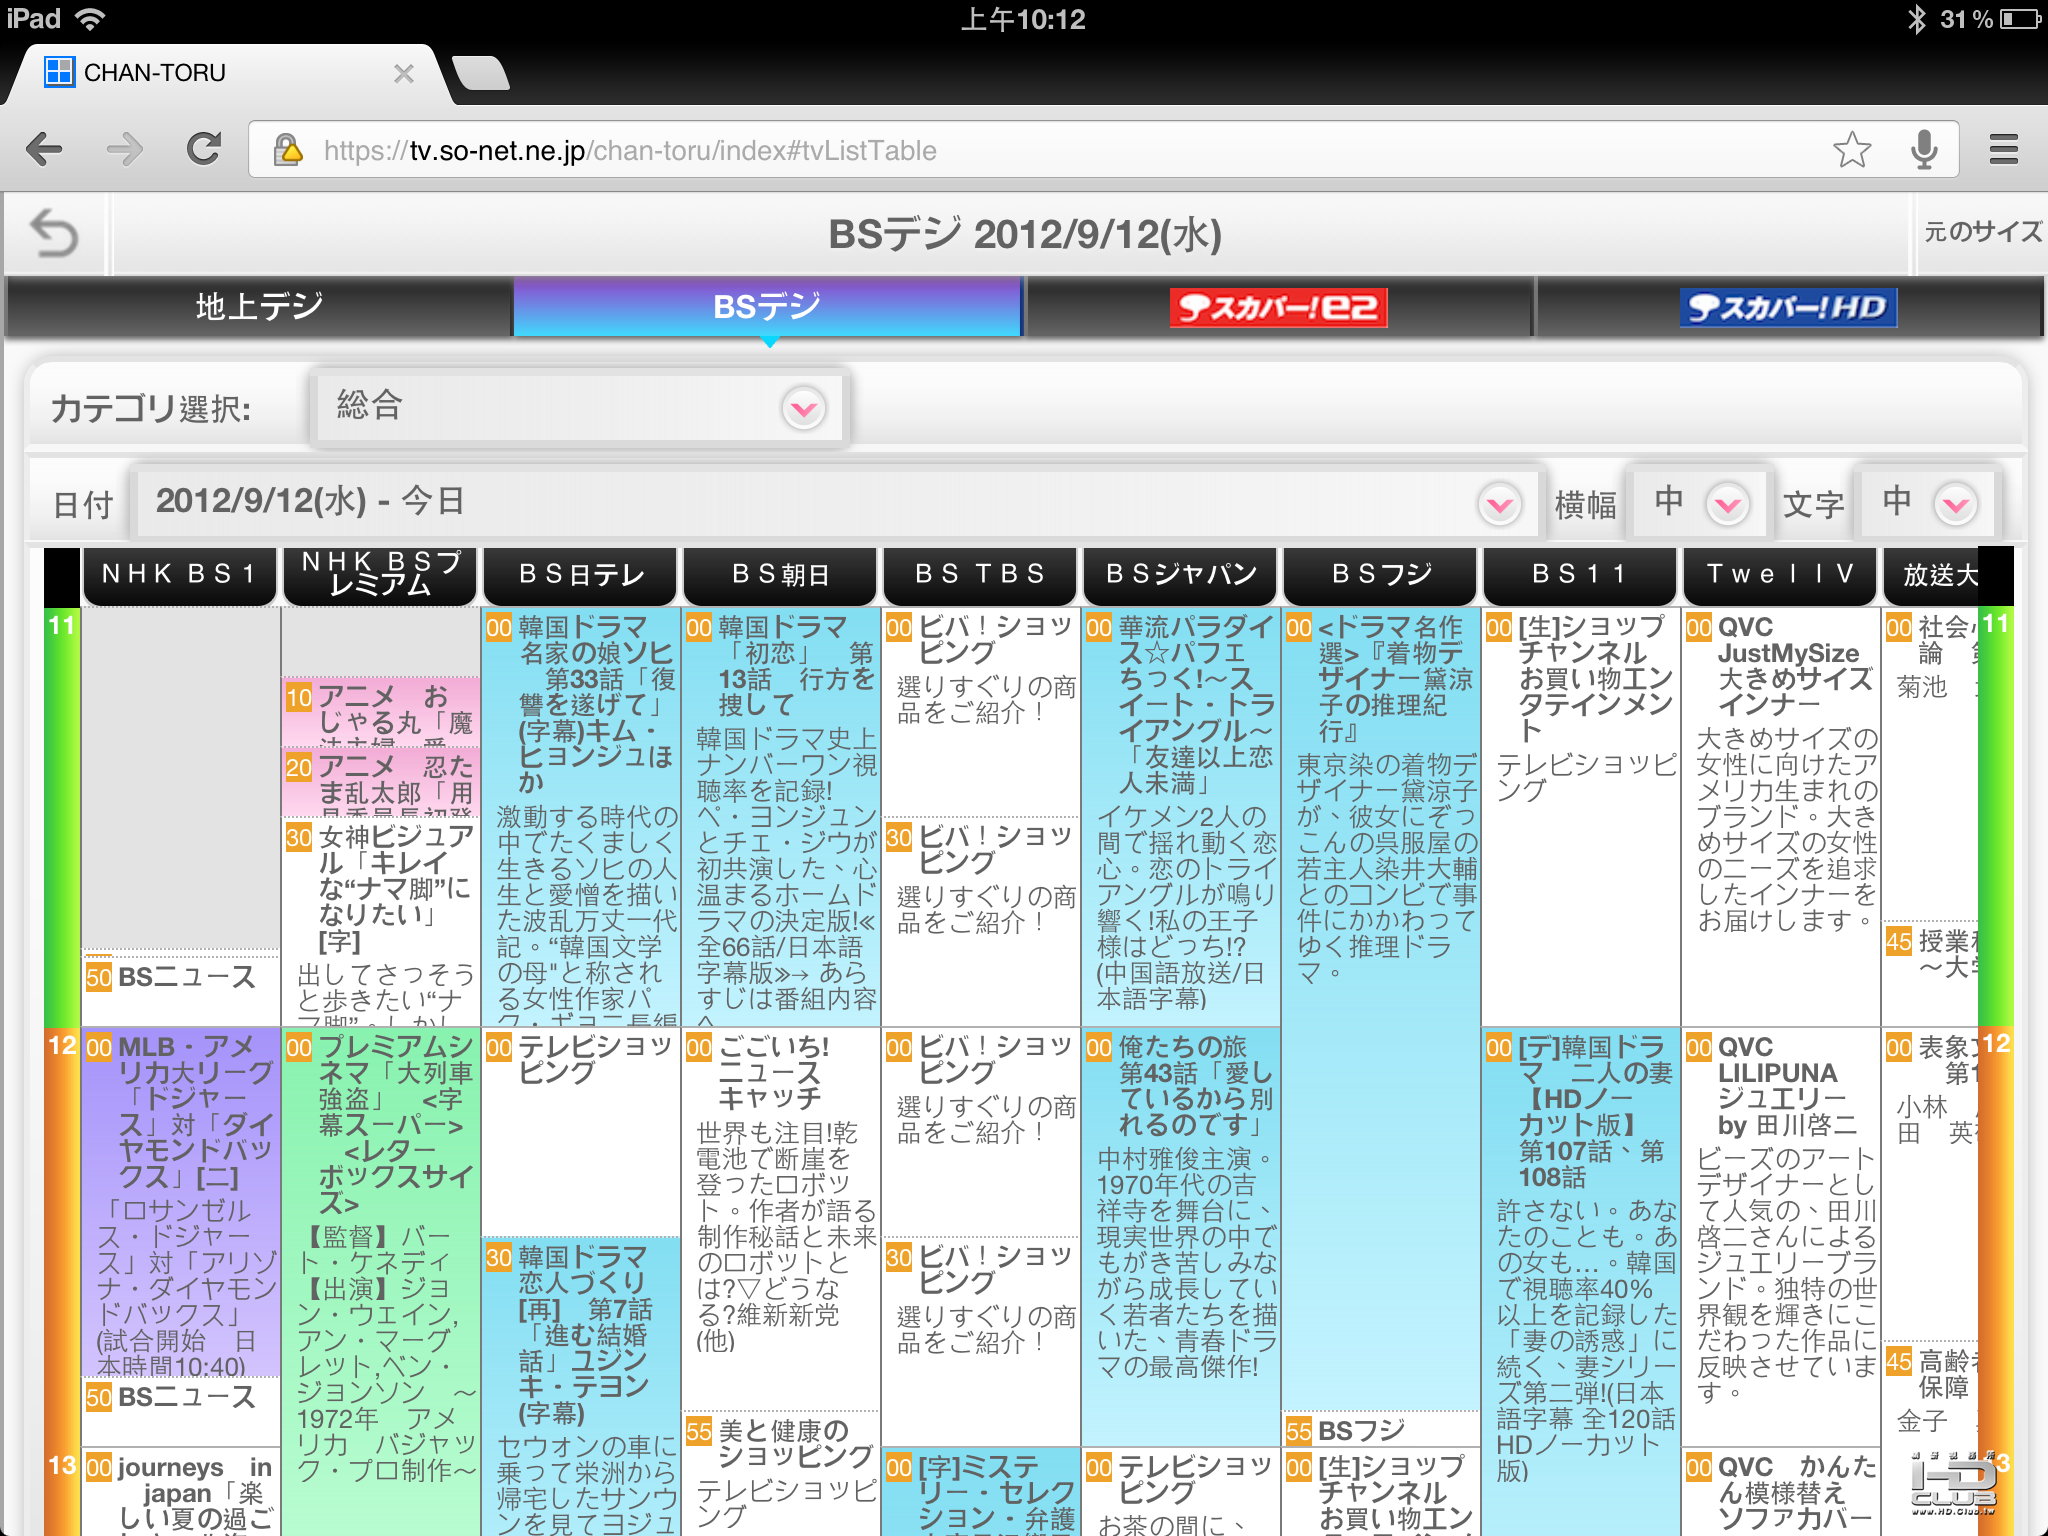
Task: Close the CHAN-TORU tab
Action: [x=403, y=73]
